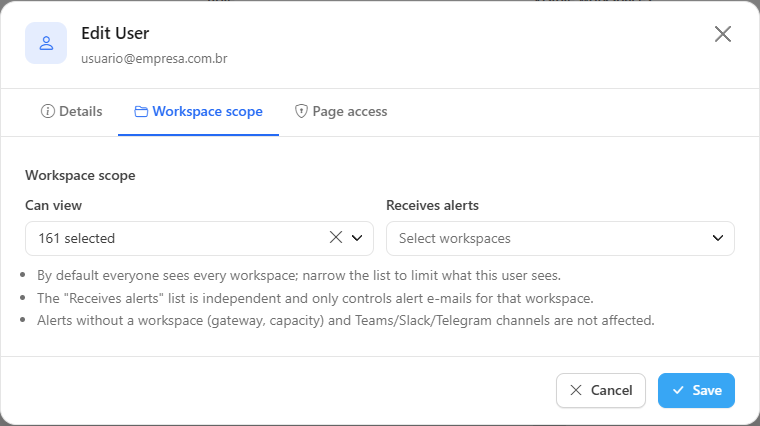Image resolution: width=760 pixels, height=426 pixels.
Task: Click the 161 selected text
Action: (77, 238)
